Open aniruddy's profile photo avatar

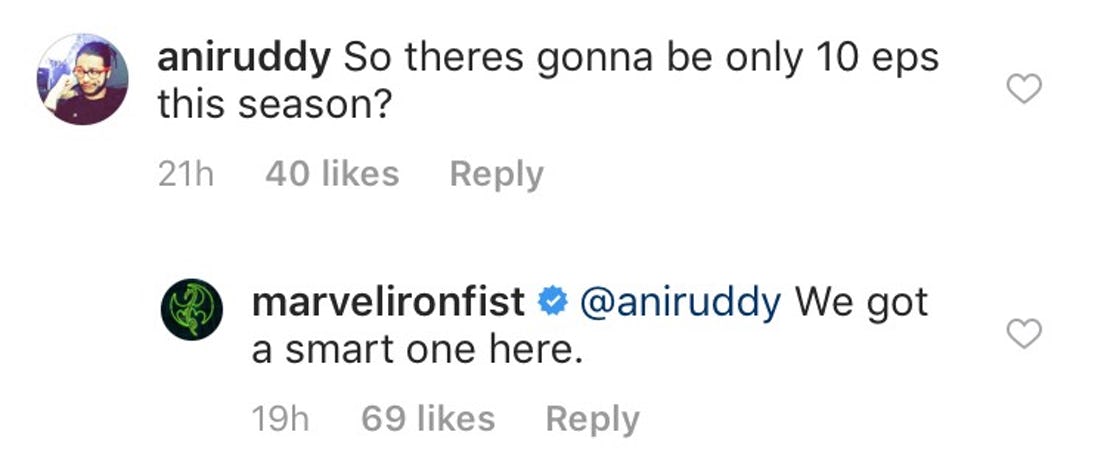[x=83, y=79]
